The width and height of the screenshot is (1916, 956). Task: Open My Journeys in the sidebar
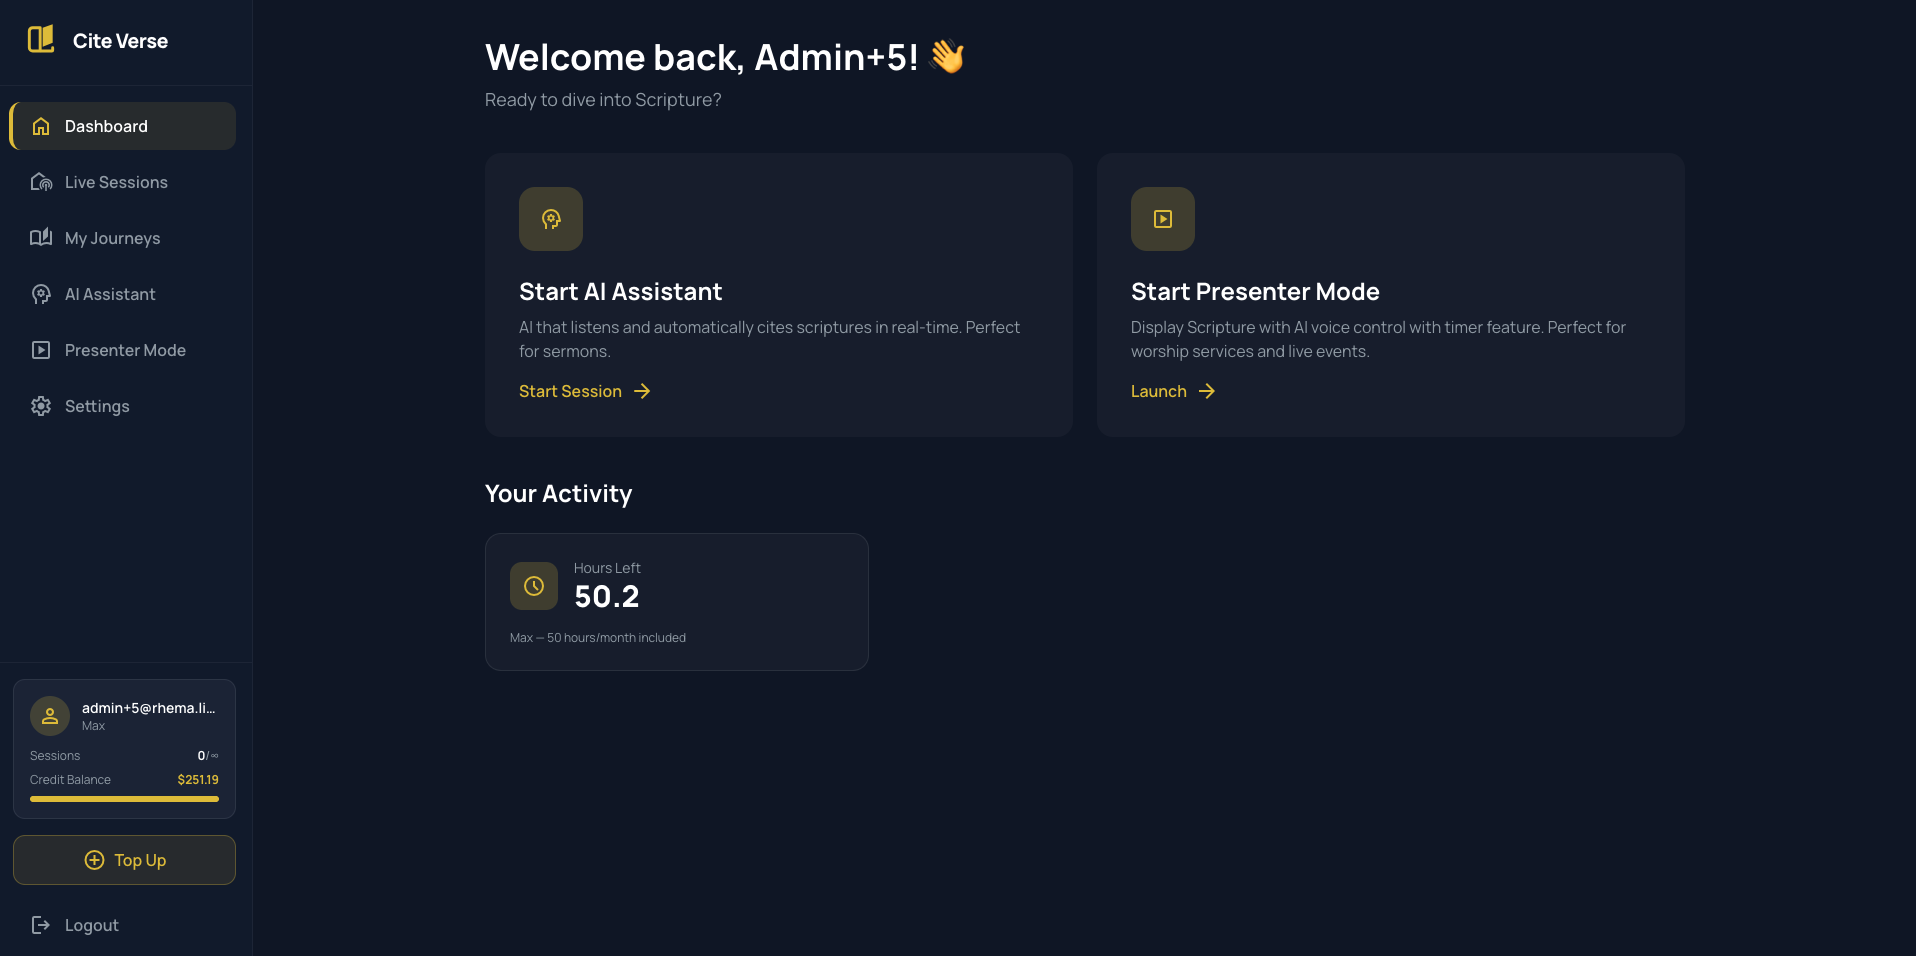[112, 238]
